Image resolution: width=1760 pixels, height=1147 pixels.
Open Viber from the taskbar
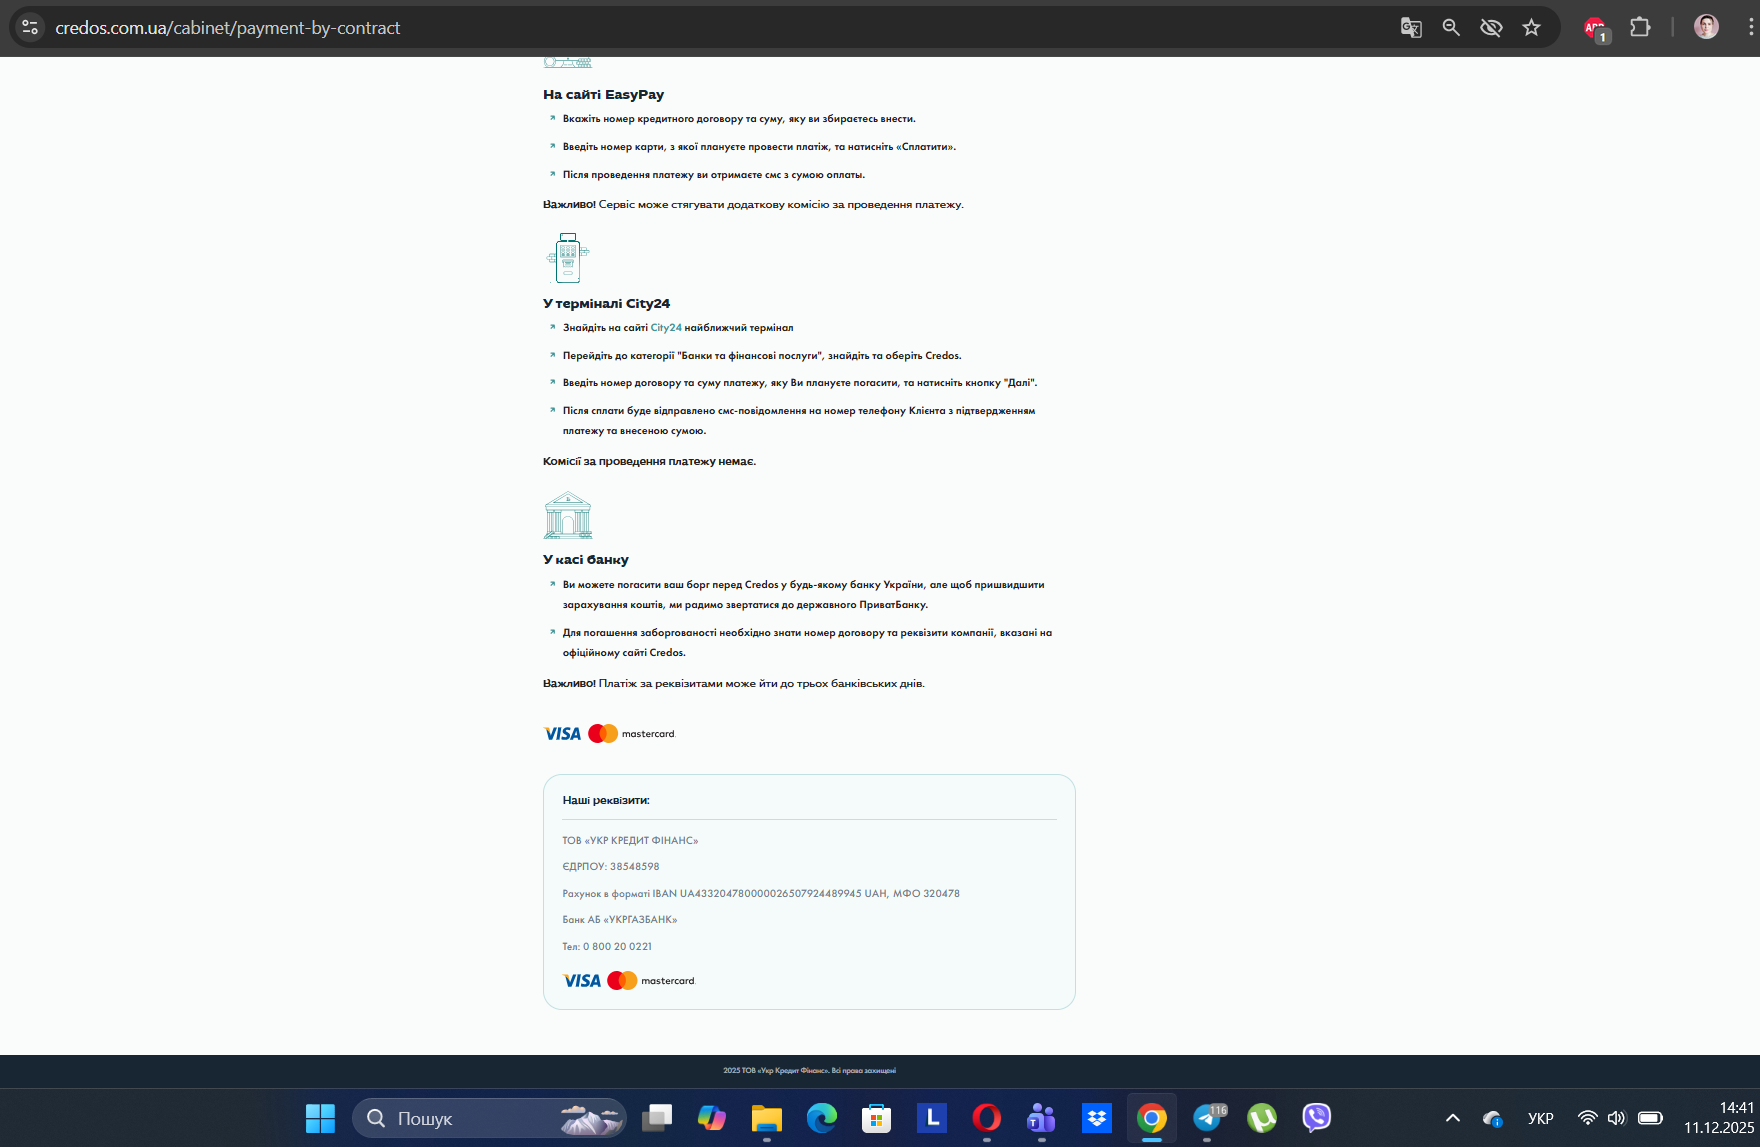(1317, 1118)
